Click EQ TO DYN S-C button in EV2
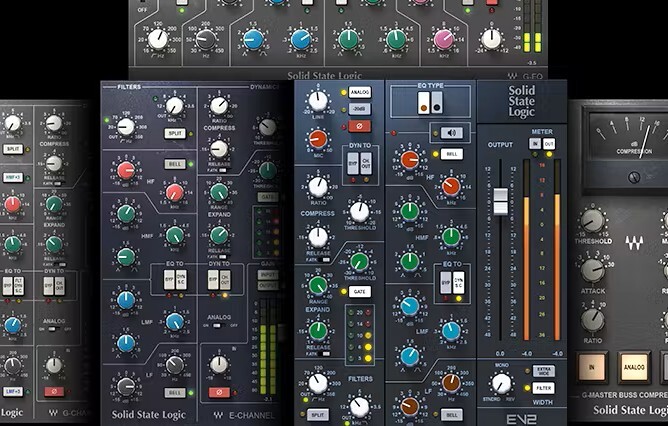The image size is (668, 426). point(458,282)
